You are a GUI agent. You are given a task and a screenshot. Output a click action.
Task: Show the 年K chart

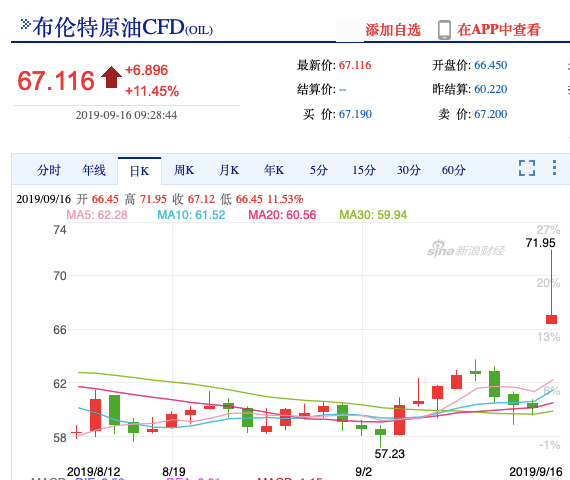[x=274, y=170]
